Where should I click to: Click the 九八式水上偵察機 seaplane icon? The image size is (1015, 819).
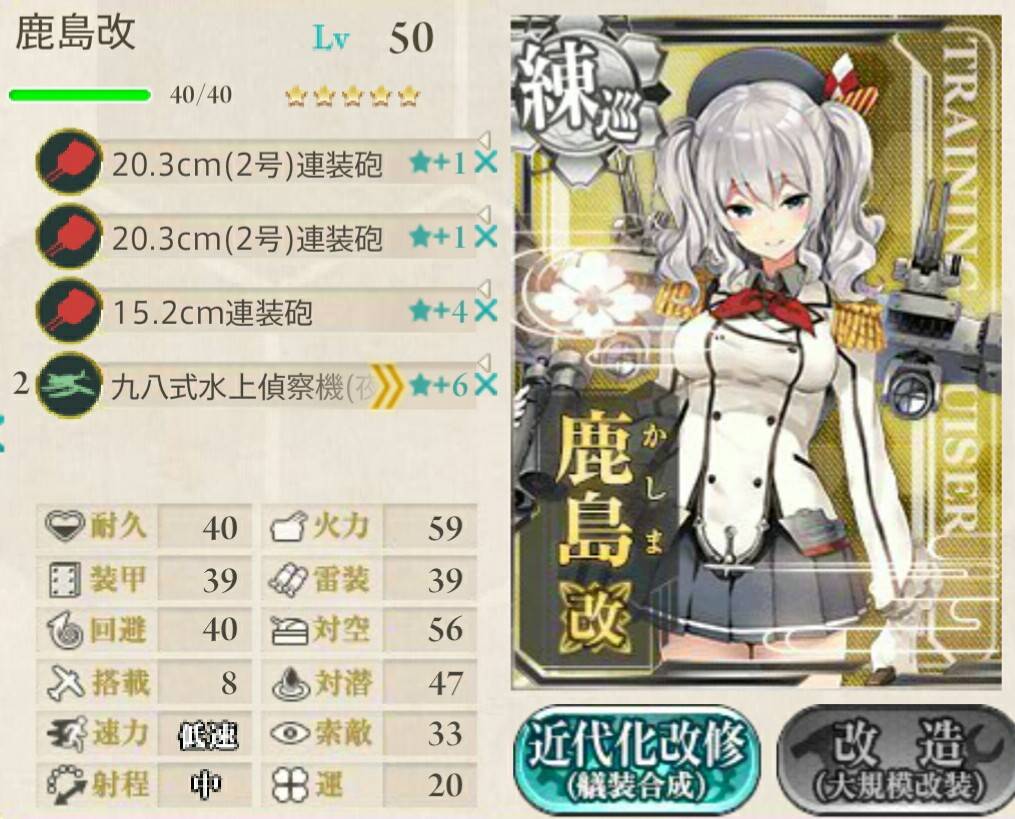pyautogui.click(x=69, y=385)
